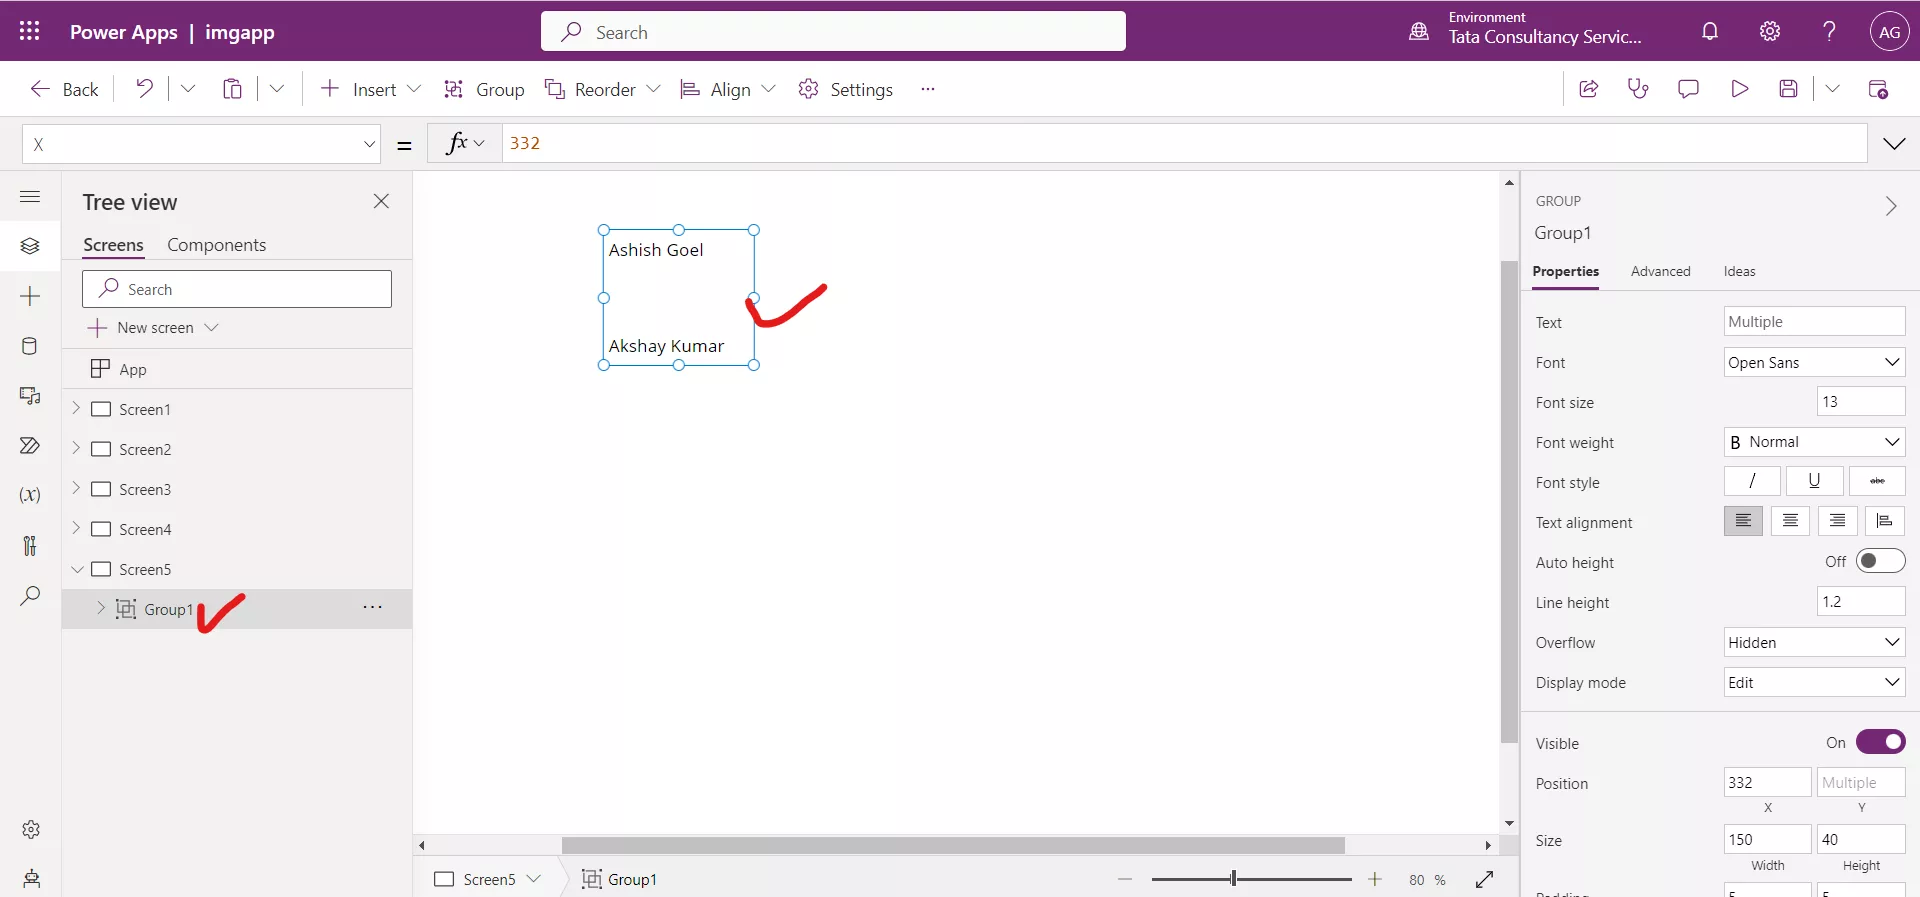Switch to Advanced tab
This screenshot has width=1920, height=897.
coord(1660,271)
